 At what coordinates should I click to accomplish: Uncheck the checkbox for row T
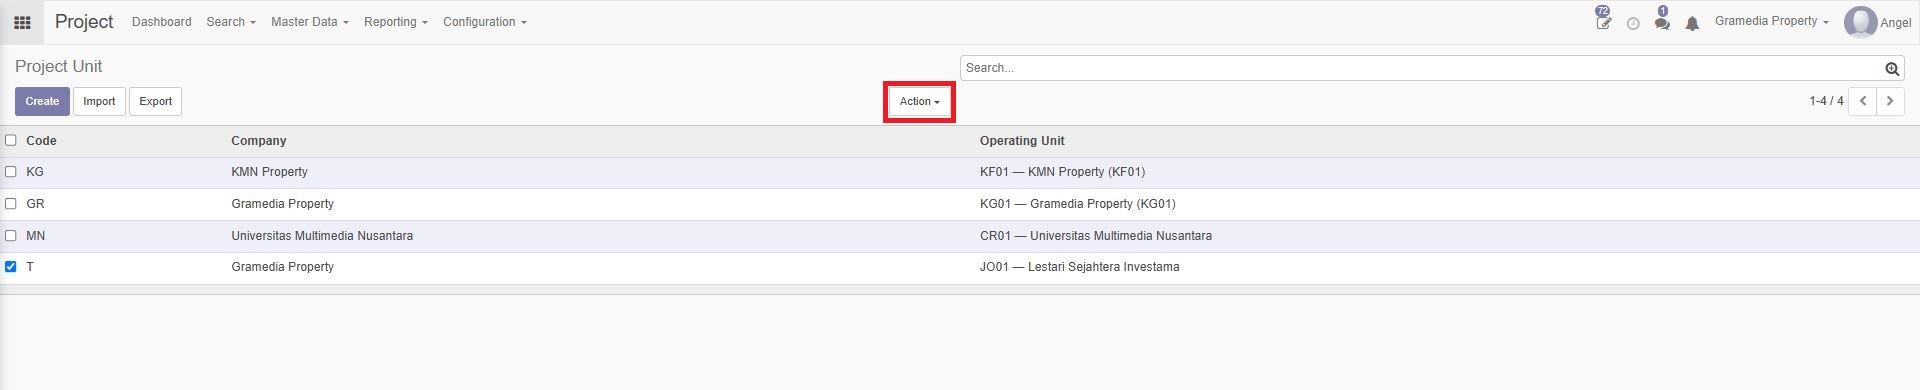11,267
